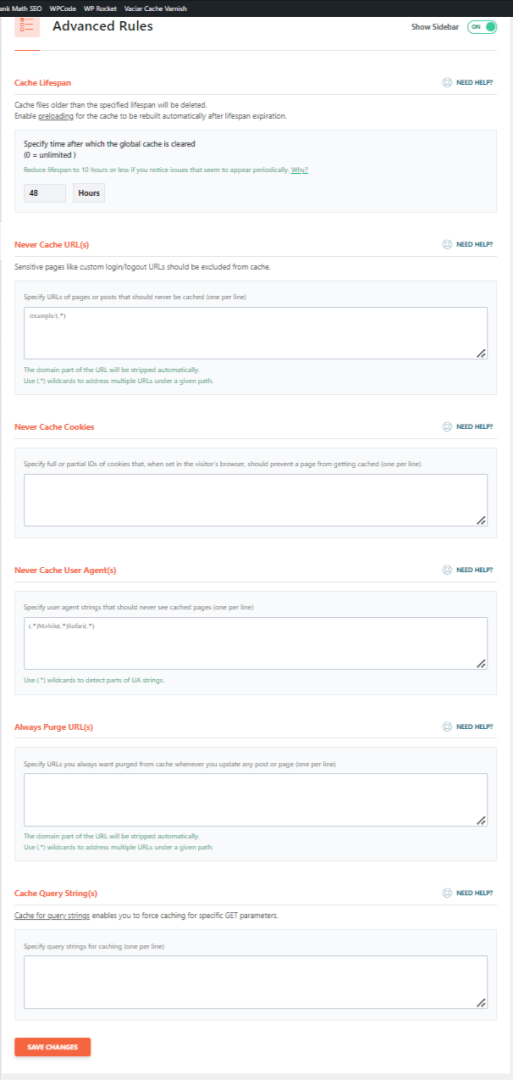513x1080 pixels.
Task: Grab resize handle of Never Cache URL(s) textarea
Action: (481, 353)
